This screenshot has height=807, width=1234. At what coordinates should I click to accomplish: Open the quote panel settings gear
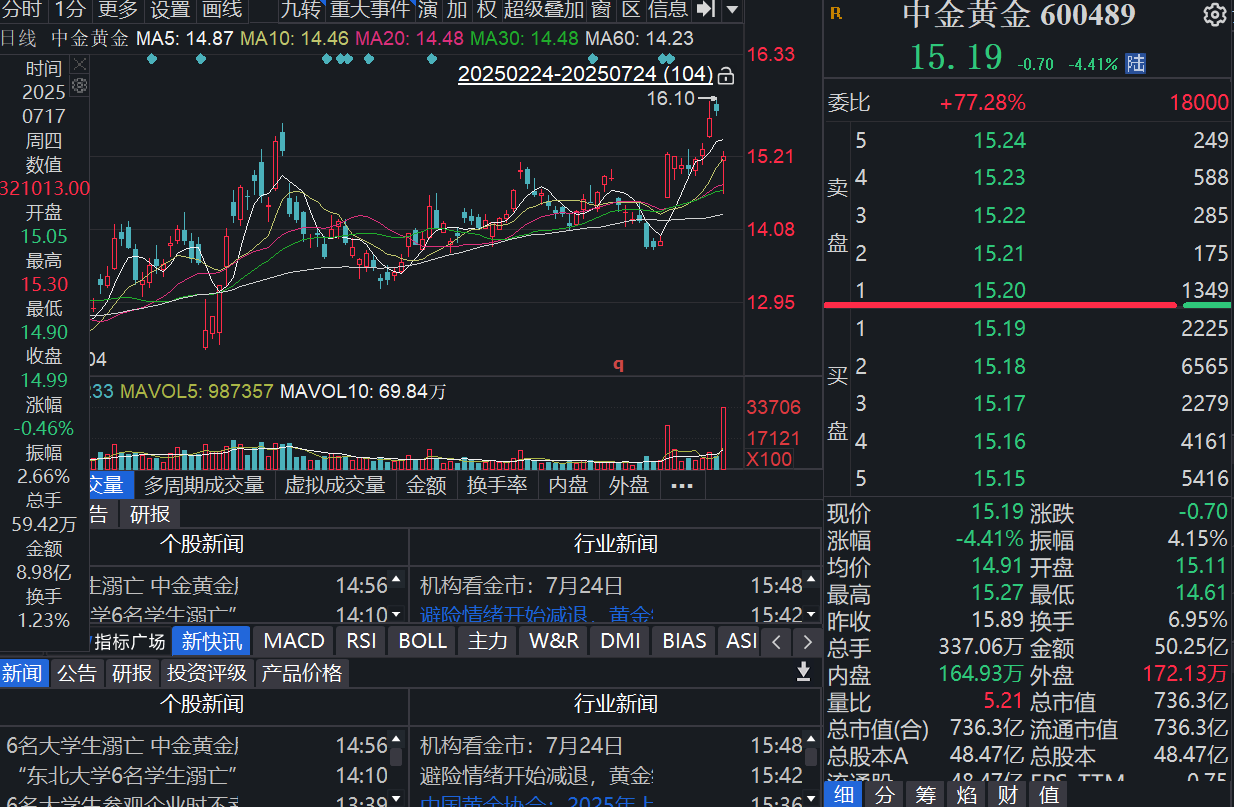coord(1215,14)
